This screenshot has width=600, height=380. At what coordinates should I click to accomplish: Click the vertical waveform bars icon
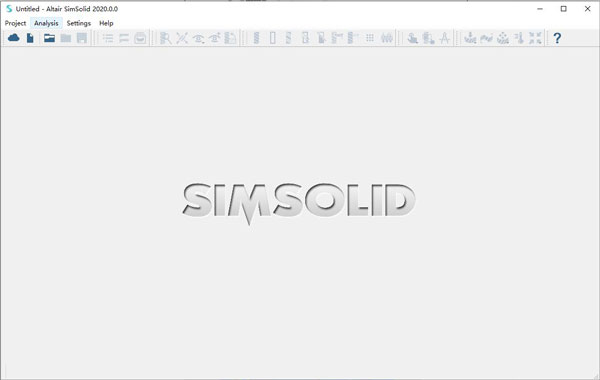pyautogui.click(x=387, y=38)
